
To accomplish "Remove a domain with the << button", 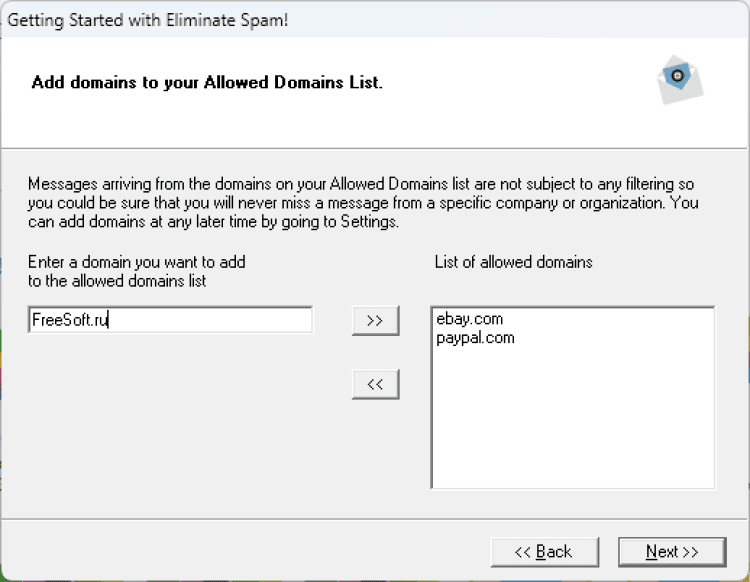I will (x=375, y=384).
